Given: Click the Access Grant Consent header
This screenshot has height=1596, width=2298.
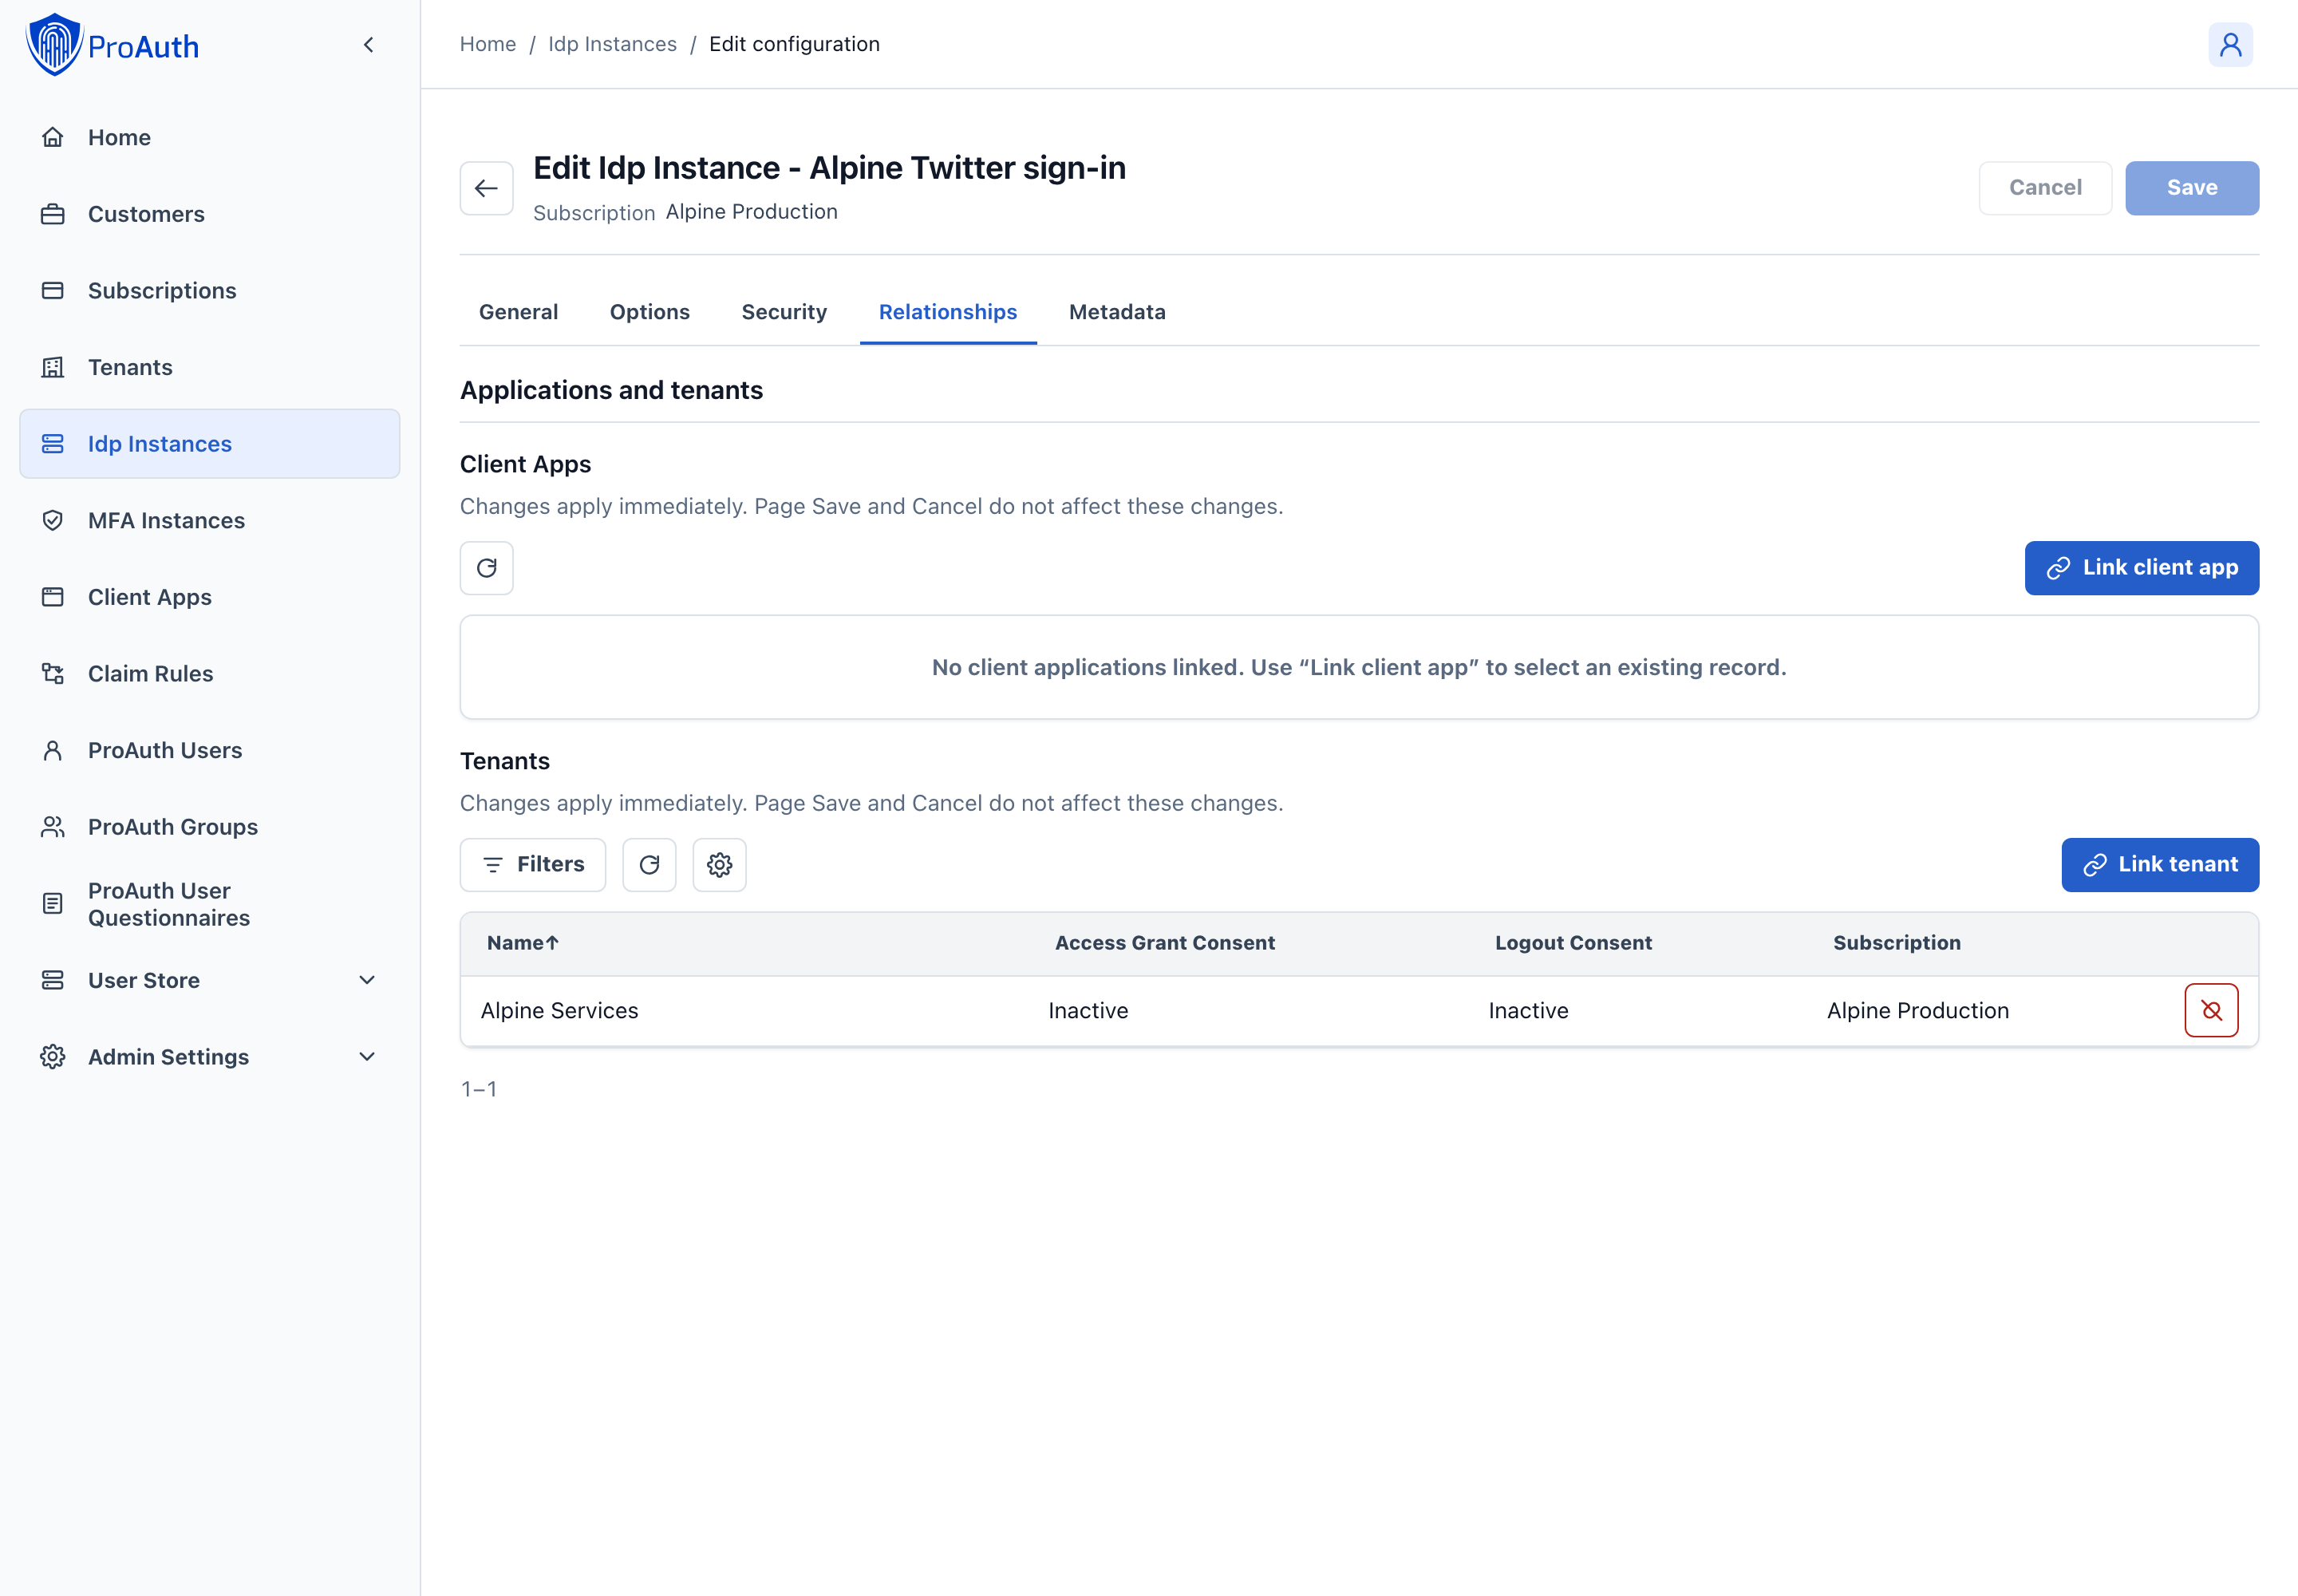Looking at the screenshot, I should point(1165,943).
